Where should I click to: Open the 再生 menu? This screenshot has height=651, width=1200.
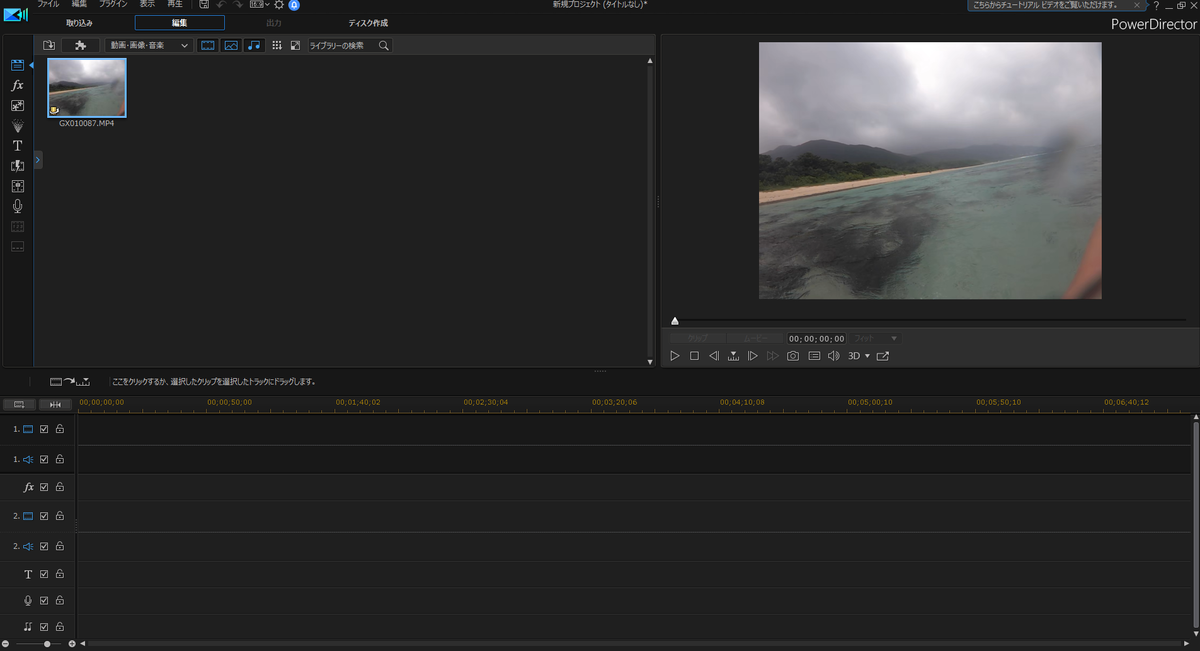click(175, 5)
